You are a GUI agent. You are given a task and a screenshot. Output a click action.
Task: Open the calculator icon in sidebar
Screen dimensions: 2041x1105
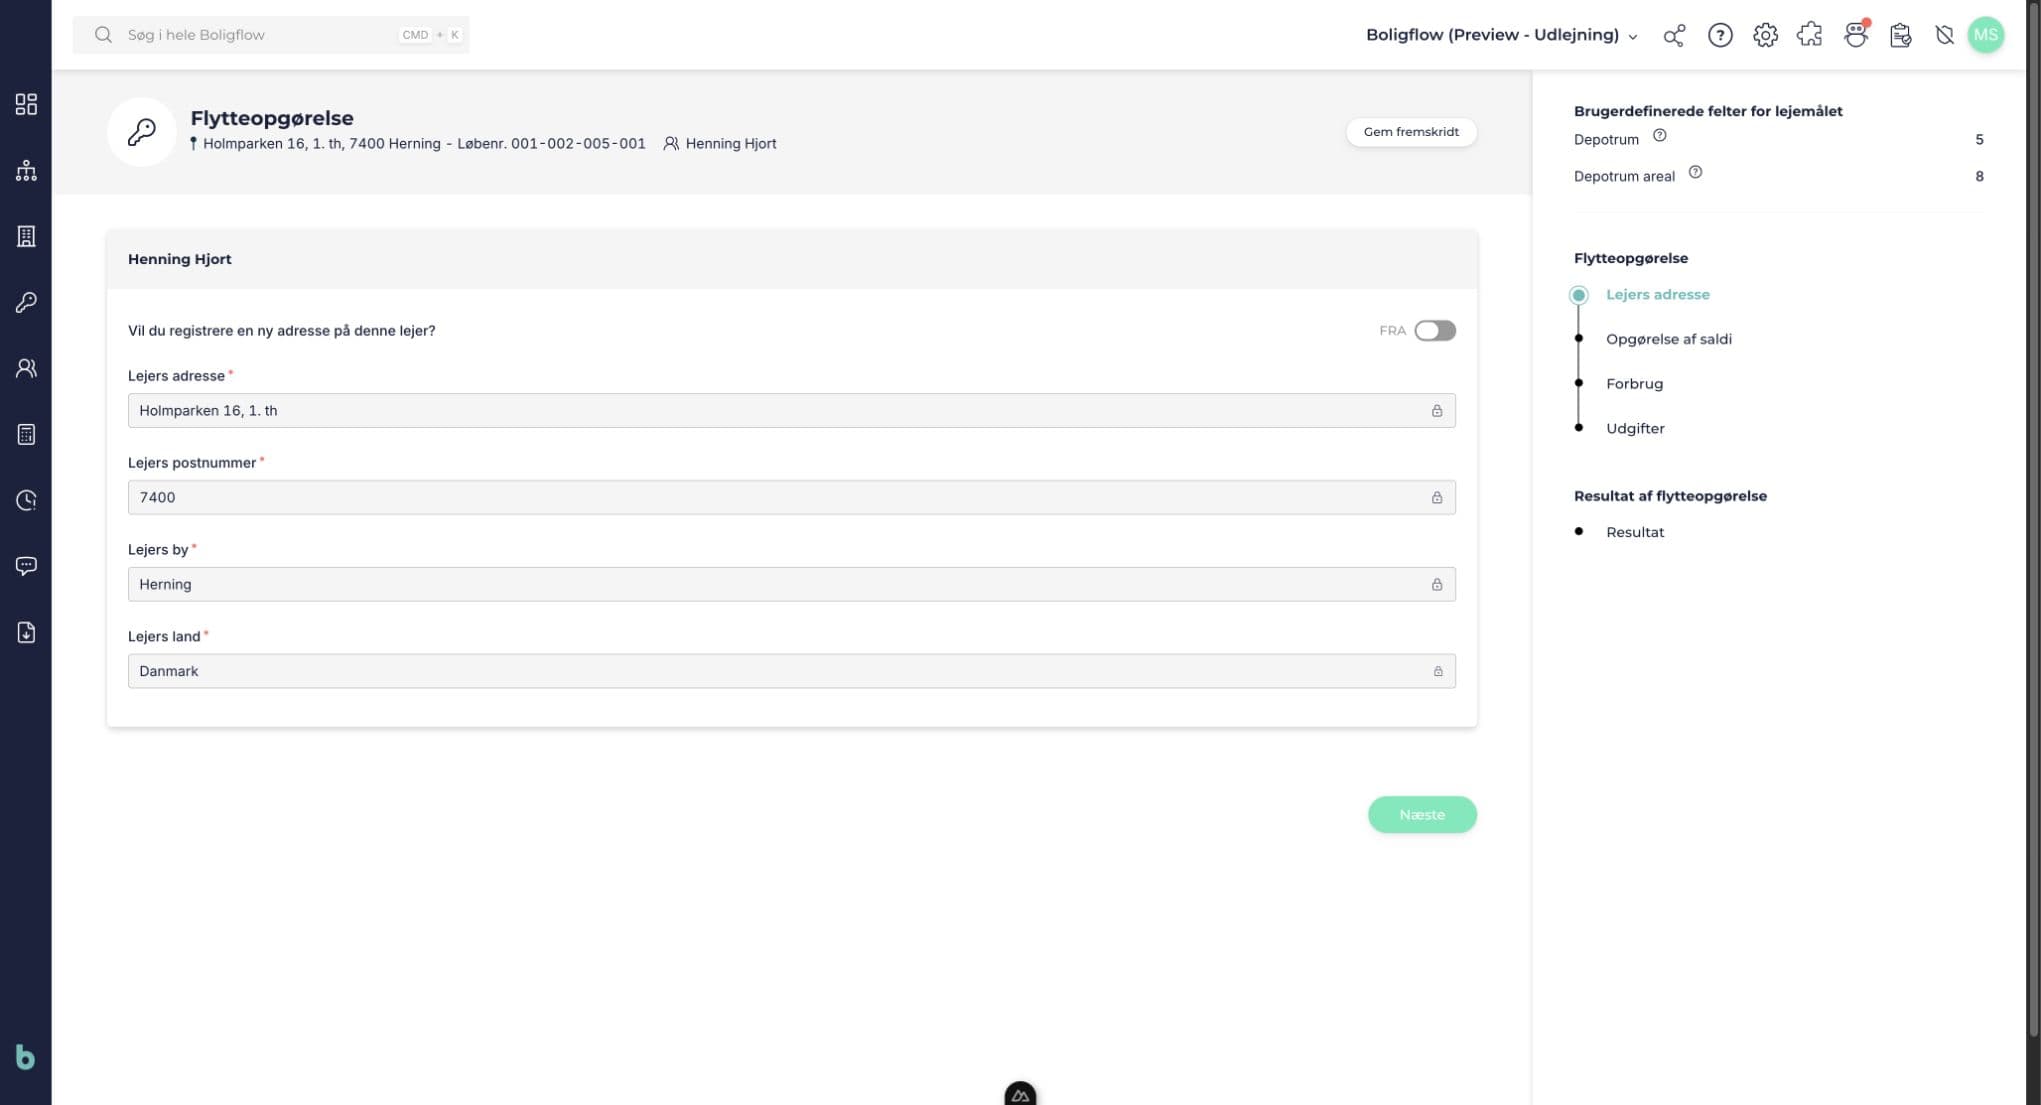tap(26, 434)
